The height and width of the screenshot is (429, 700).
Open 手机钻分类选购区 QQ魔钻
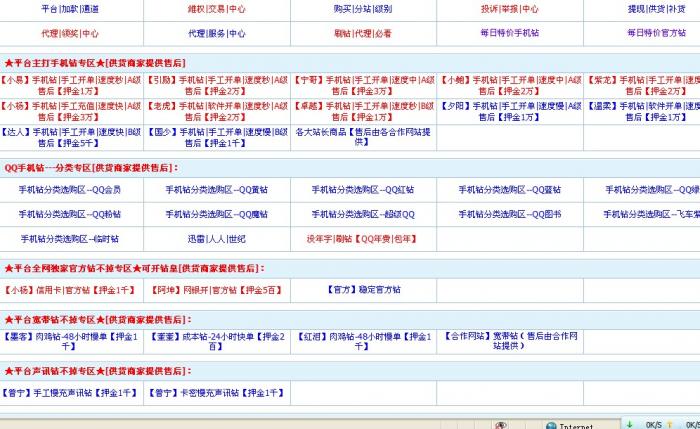coord(217,214)
